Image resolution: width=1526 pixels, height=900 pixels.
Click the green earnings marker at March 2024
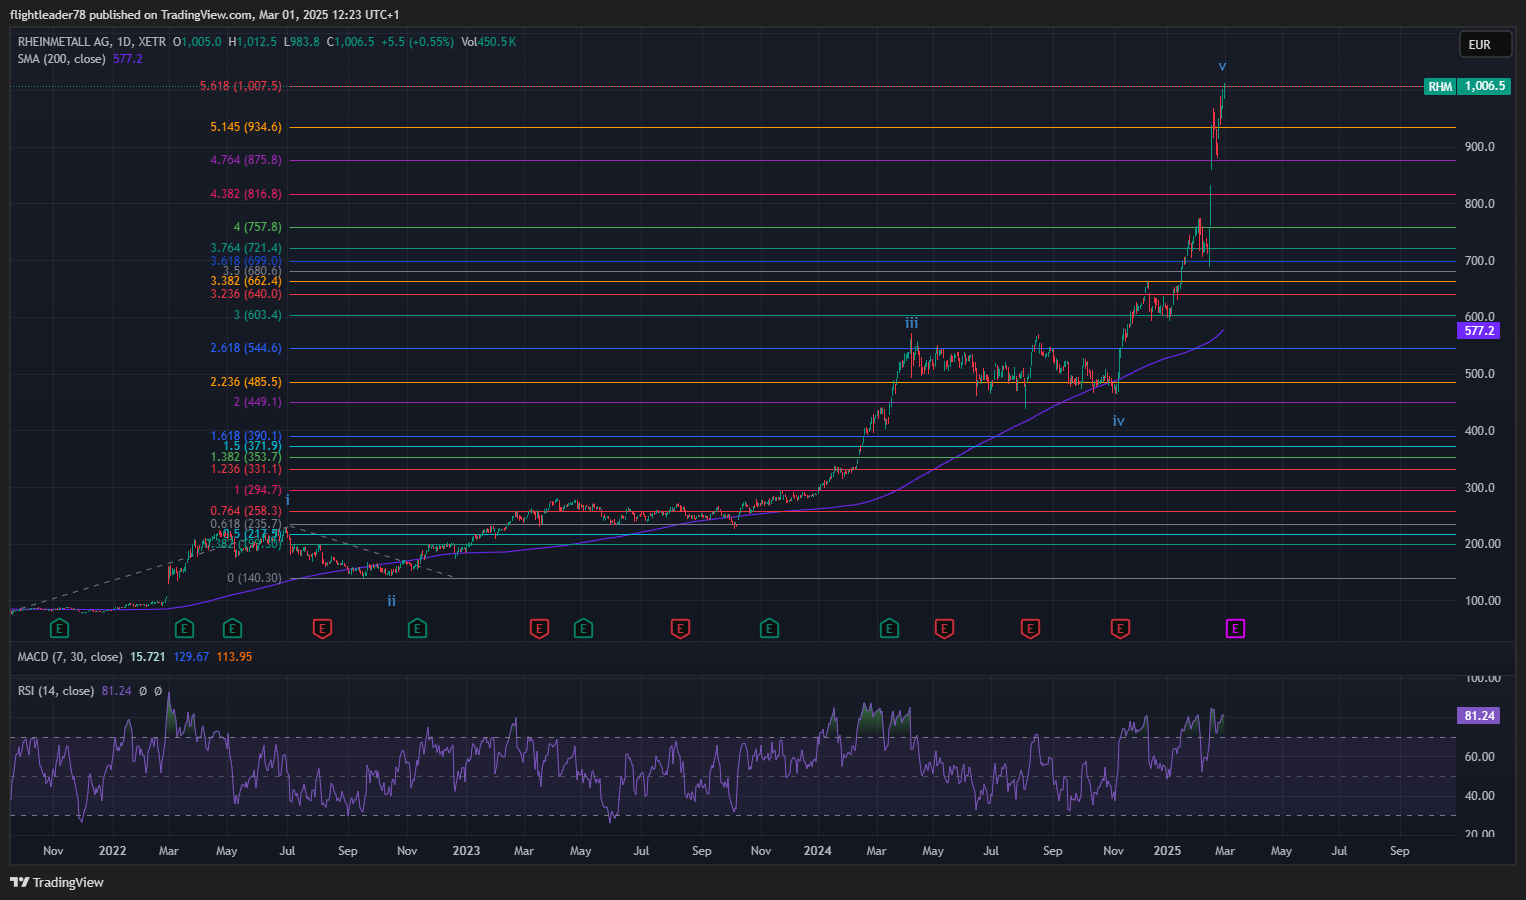tap(889, 629)
